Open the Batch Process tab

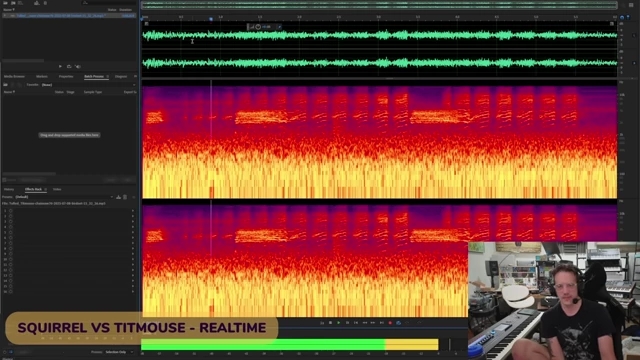click(x=94, y=76)
